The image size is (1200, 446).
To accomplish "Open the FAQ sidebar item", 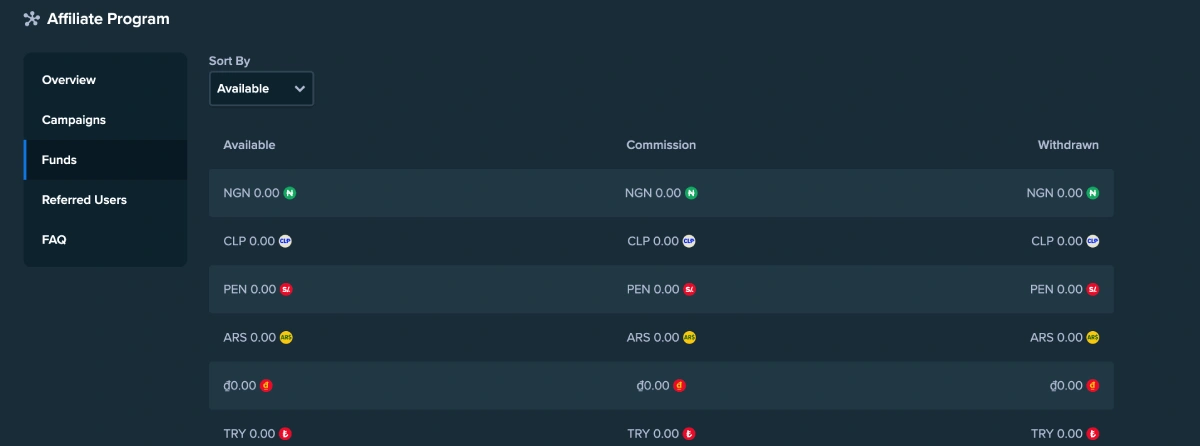I will point(54,240).
